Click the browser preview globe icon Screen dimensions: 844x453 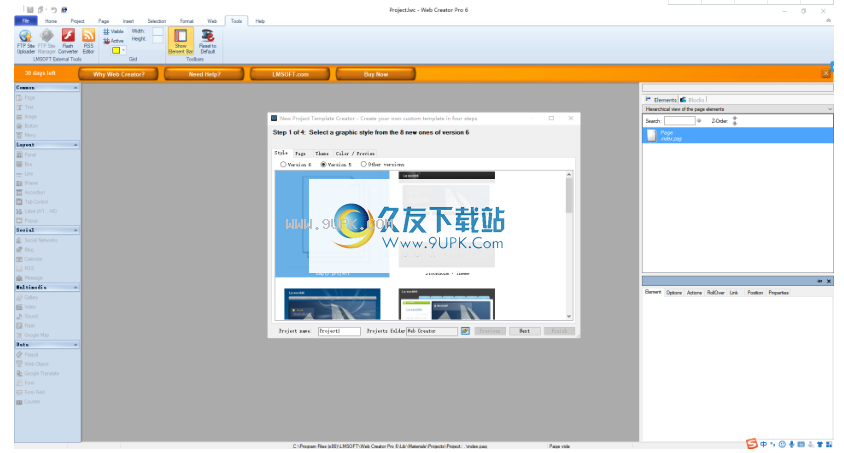pos(64,10)
